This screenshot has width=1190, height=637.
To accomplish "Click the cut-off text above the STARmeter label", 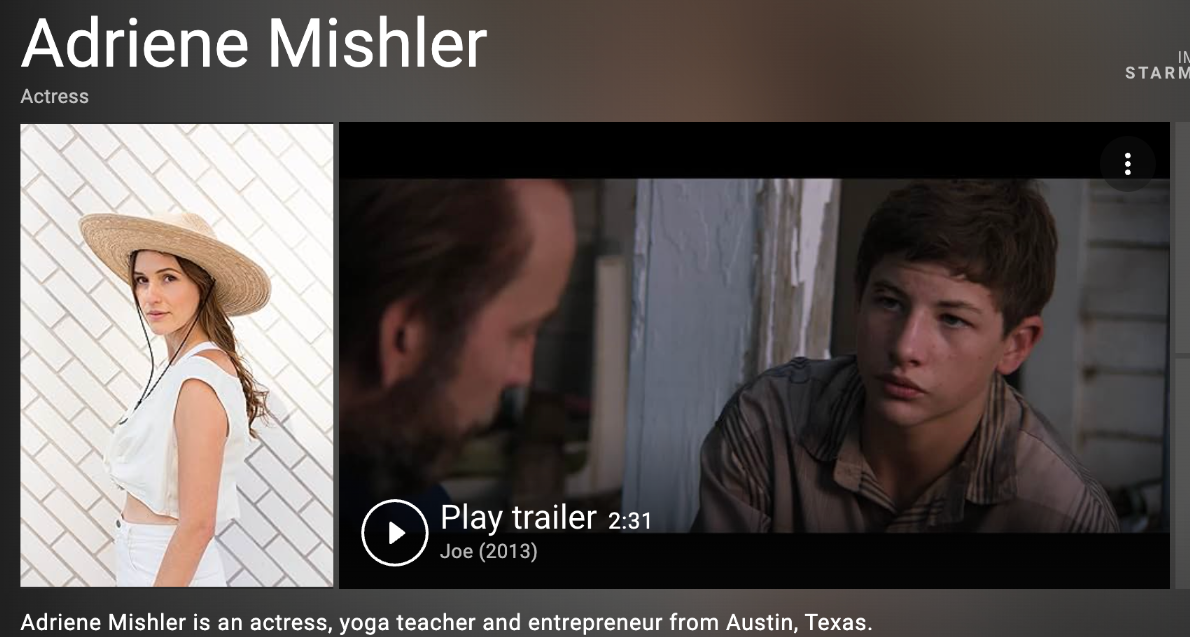I will [1184, 56].
